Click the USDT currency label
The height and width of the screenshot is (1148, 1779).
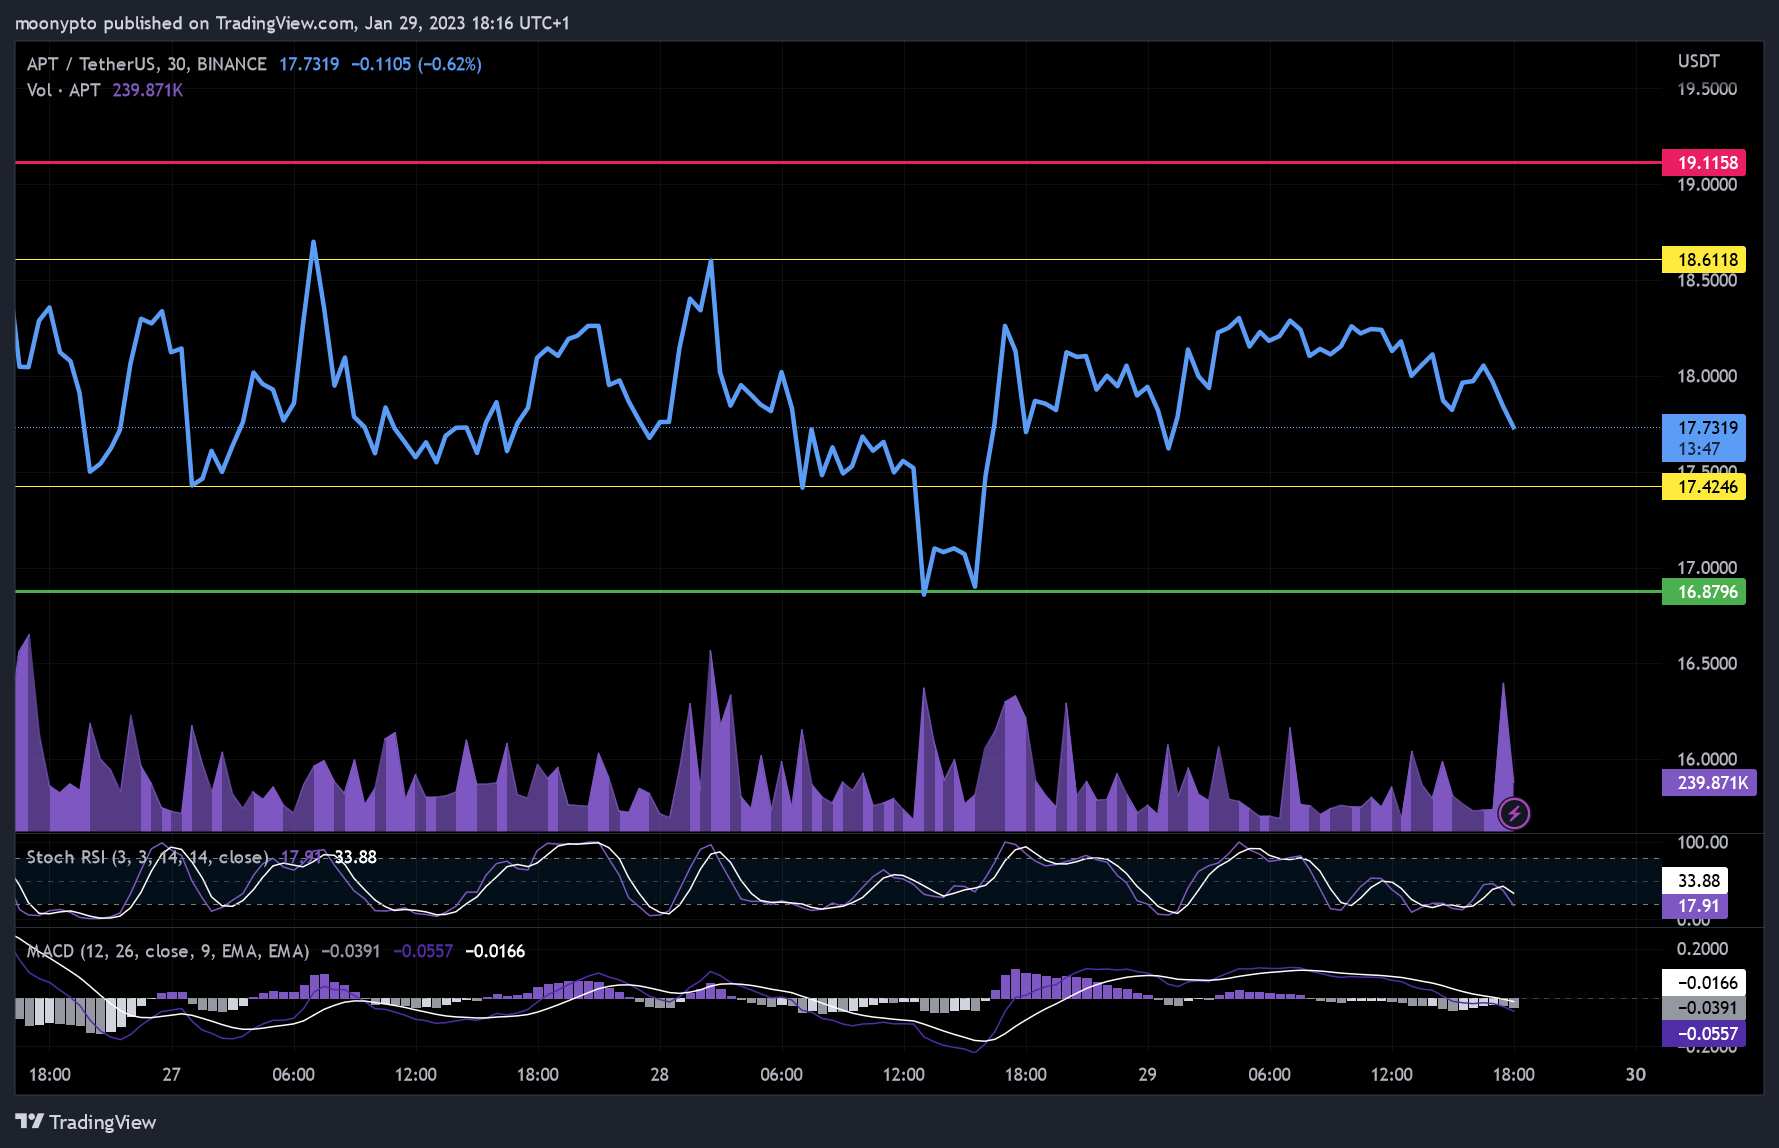1698,61
